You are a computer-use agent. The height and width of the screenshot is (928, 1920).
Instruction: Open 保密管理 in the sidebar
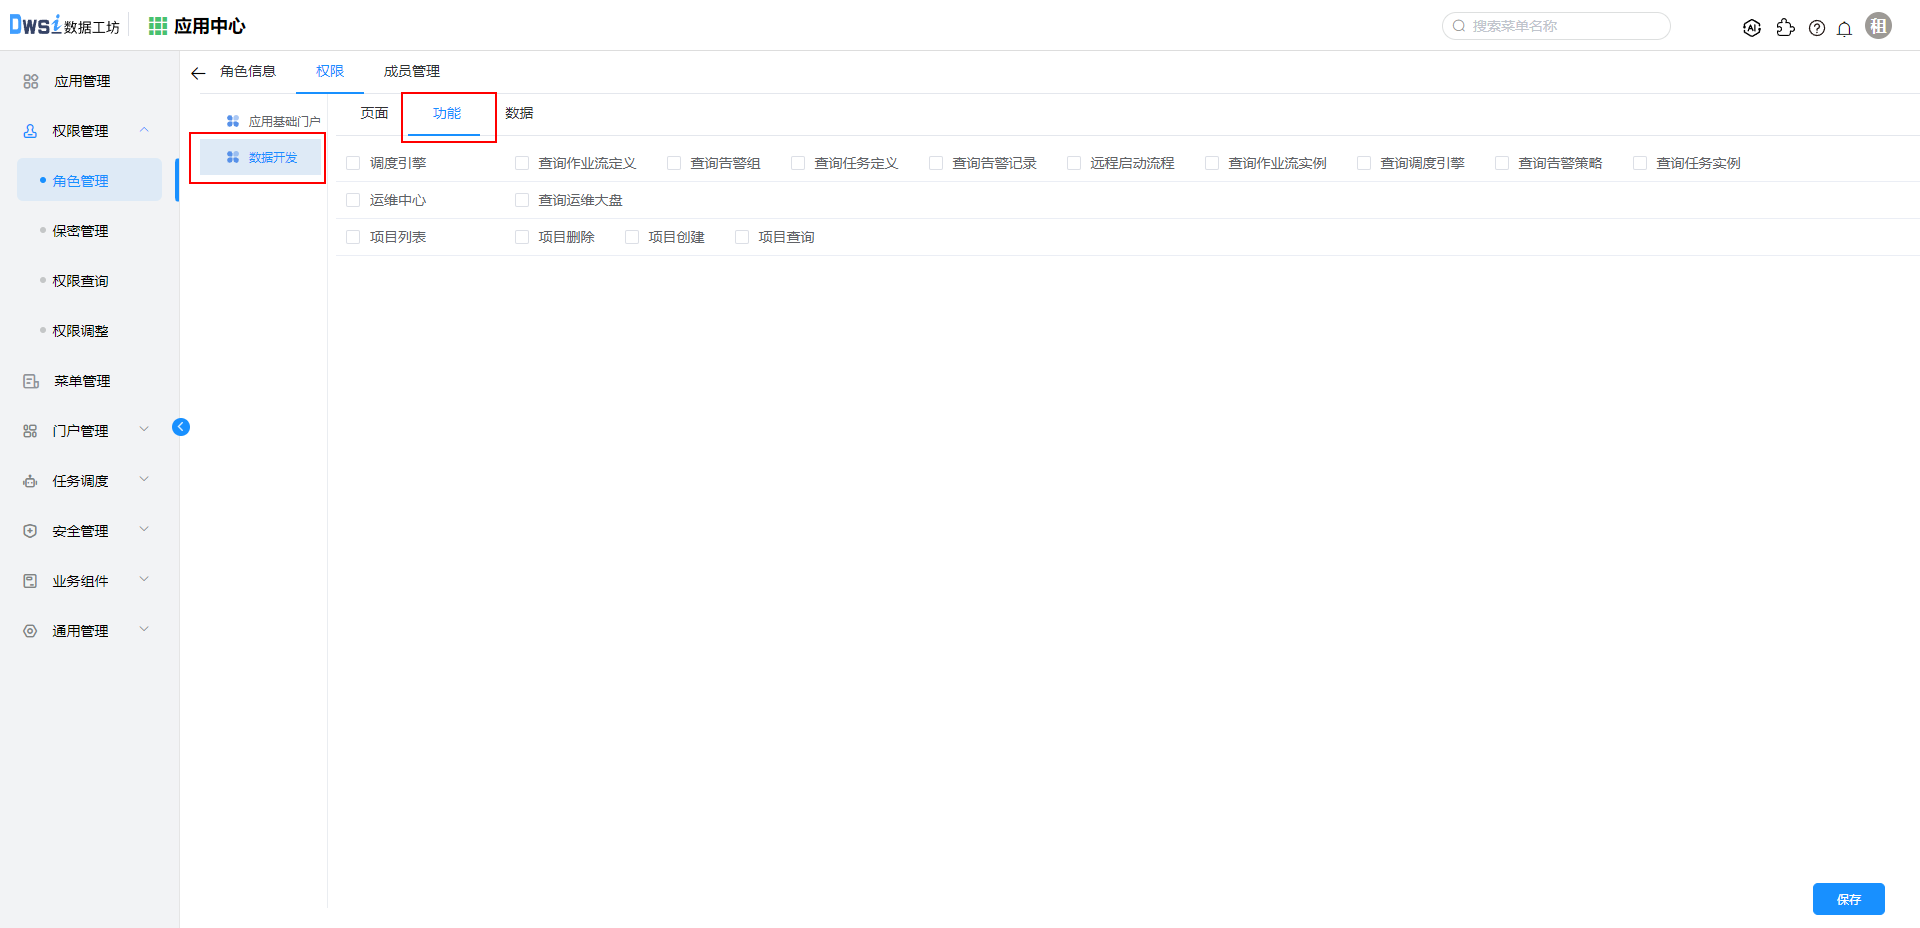coord(80,231)
